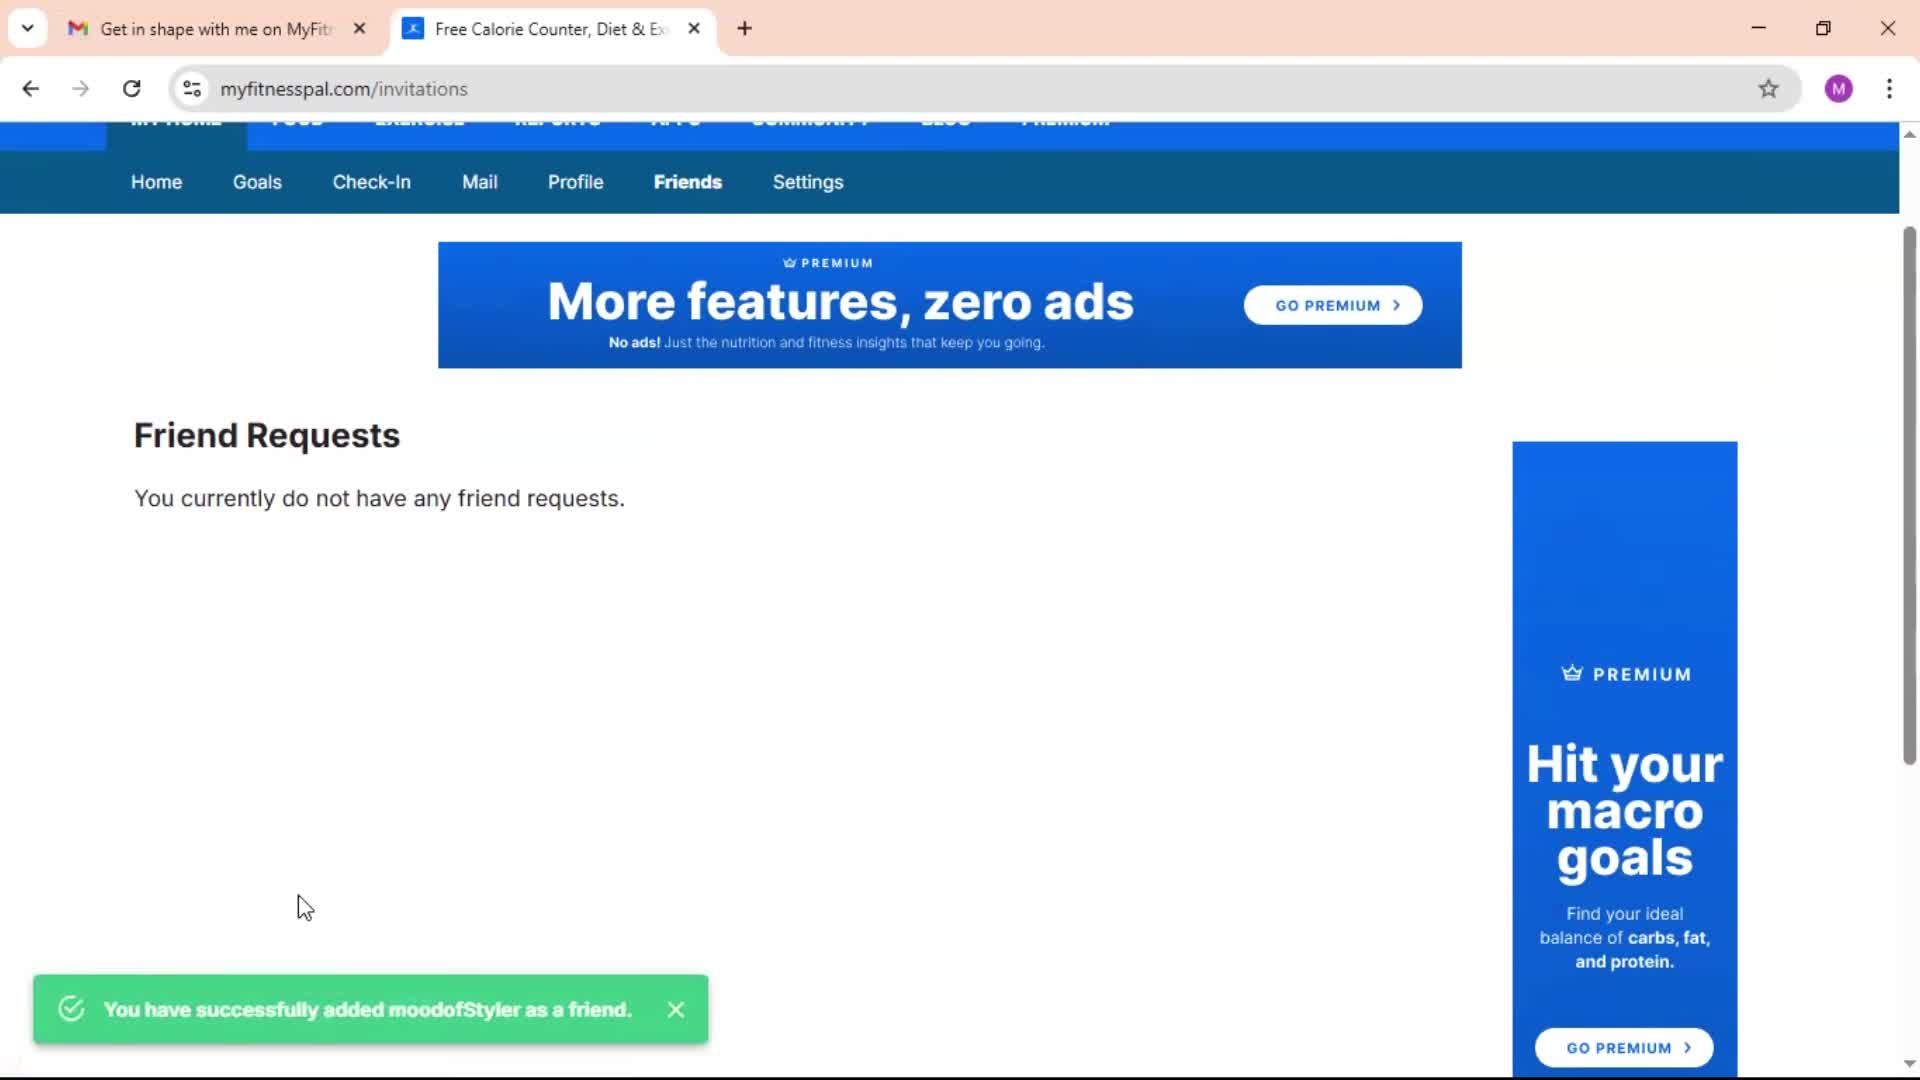Select the Friends menu item
1920x1080 pixels.
tap(688, 182)
